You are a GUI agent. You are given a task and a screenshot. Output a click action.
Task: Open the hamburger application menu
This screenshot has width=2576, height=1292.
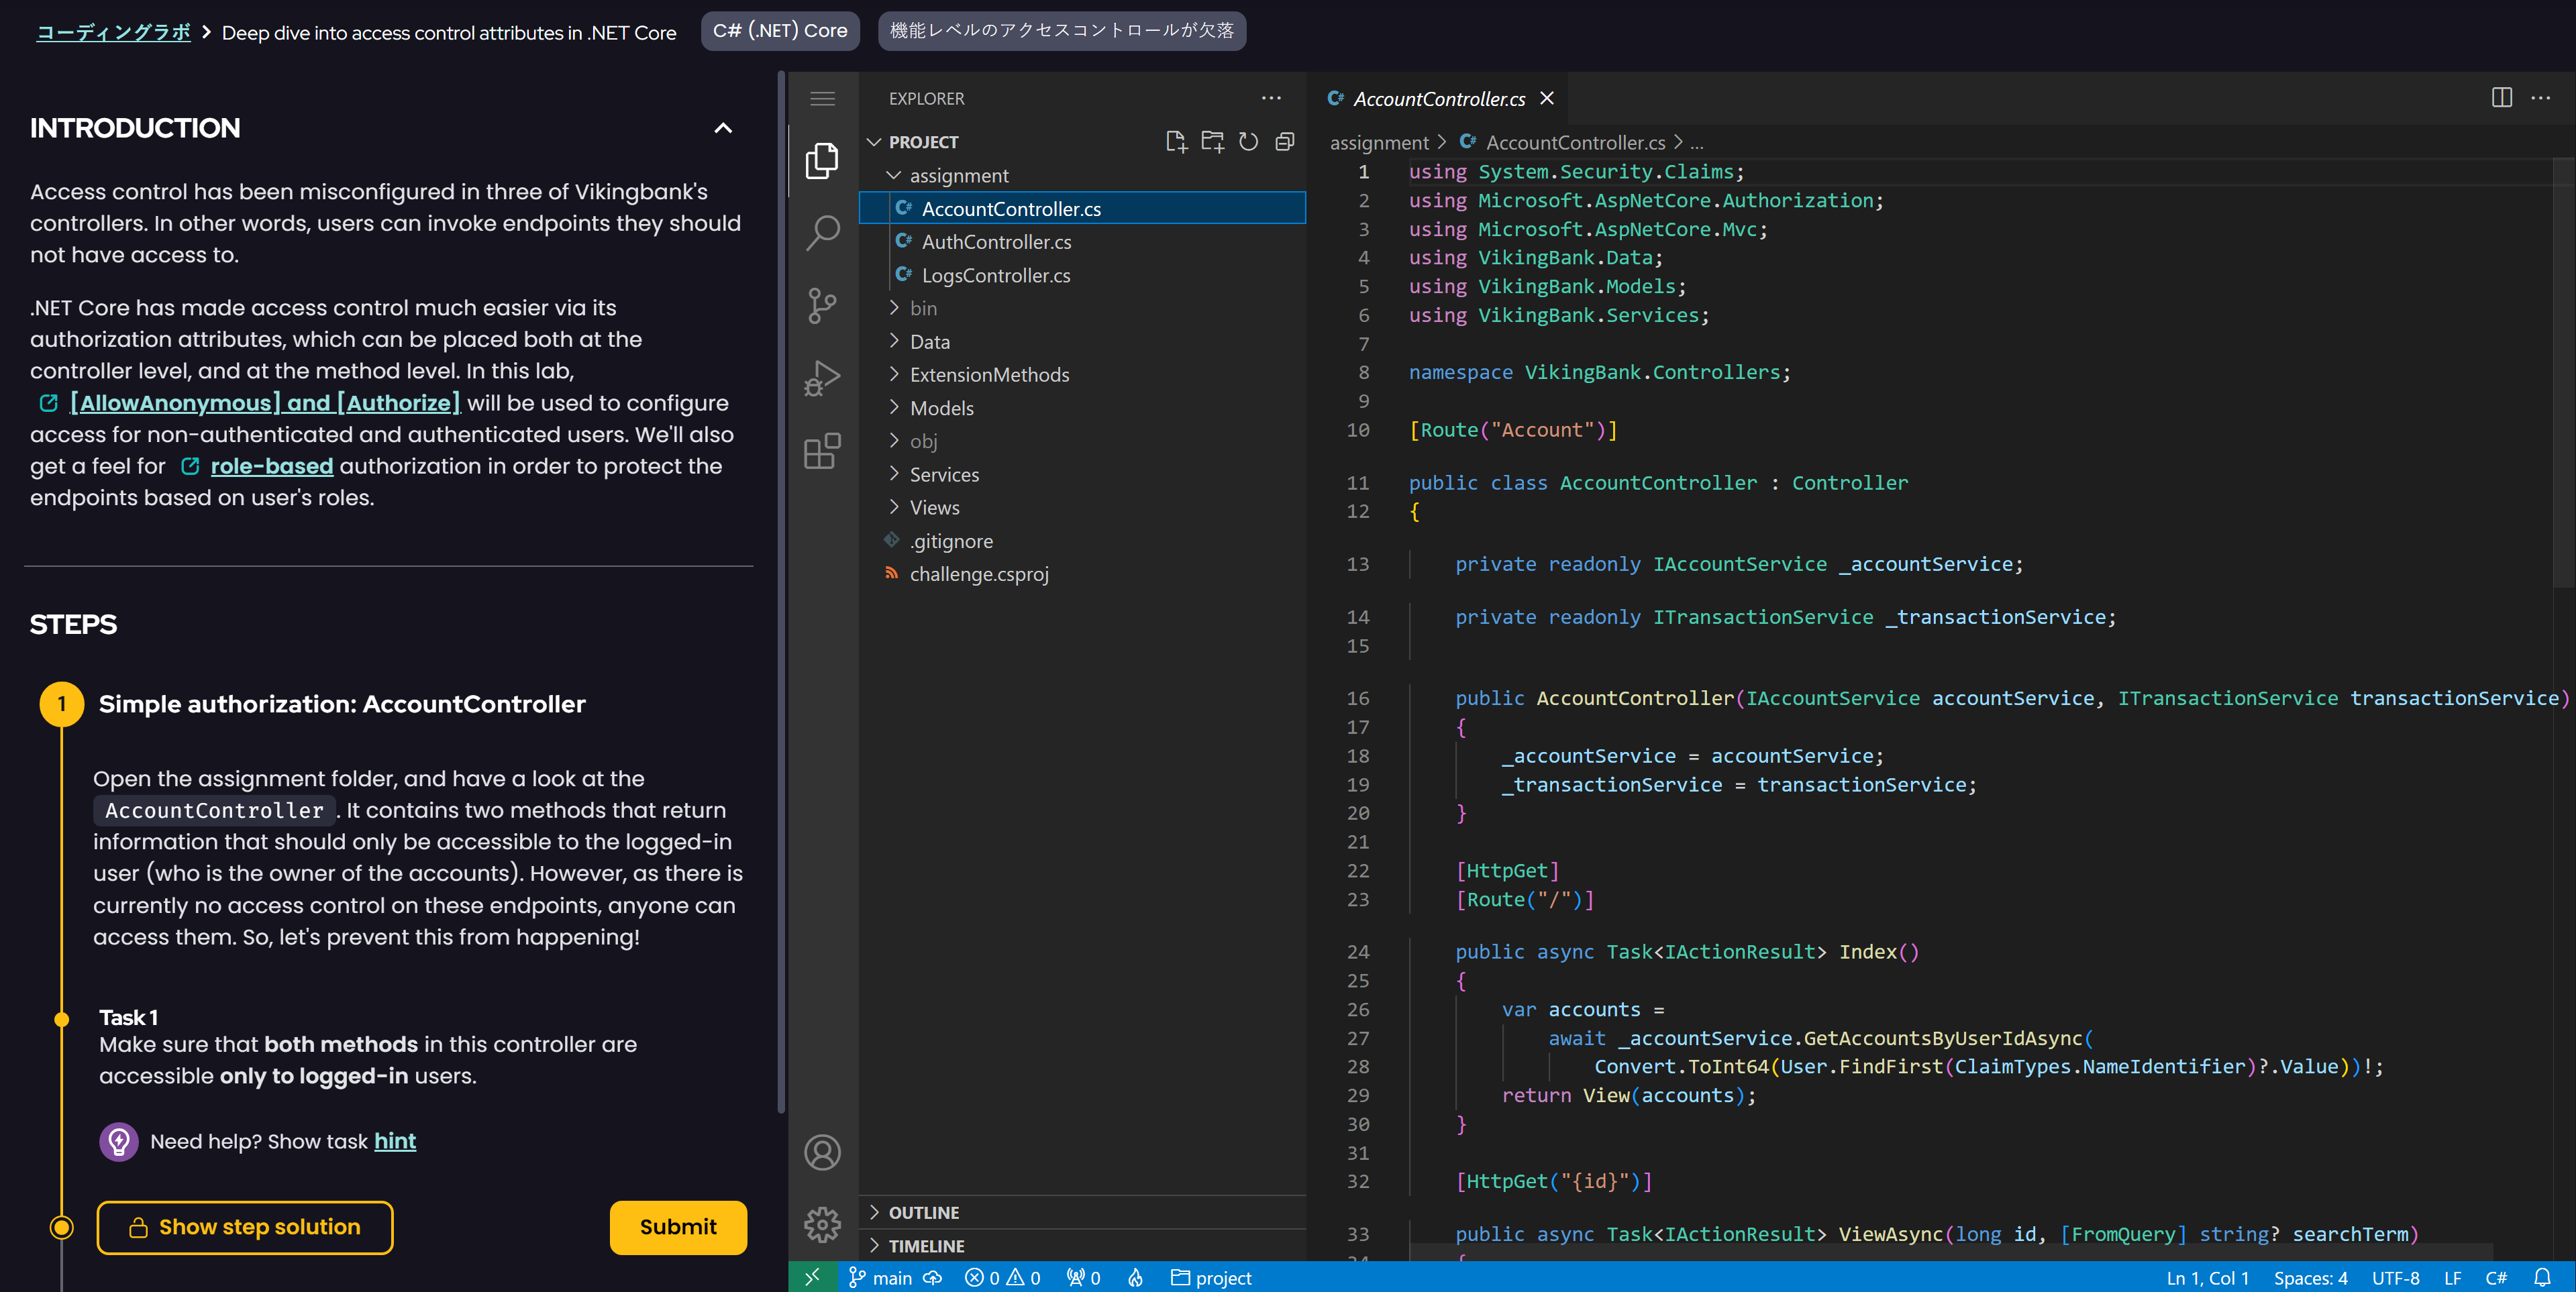(822, 98)
